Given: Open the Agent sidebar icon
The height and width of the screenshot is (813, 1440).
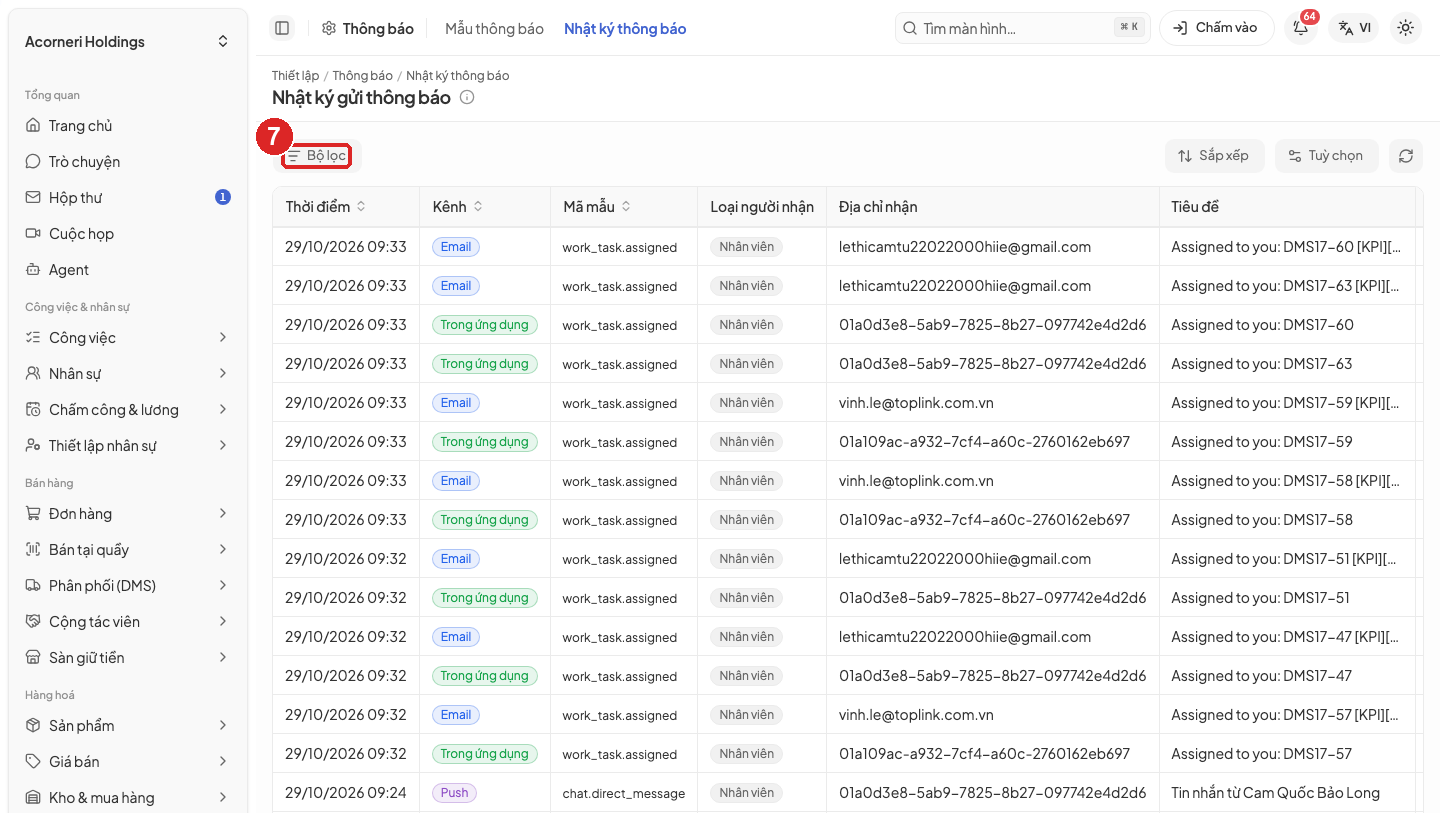Looking at the screenshot, I should coord(33,270).
